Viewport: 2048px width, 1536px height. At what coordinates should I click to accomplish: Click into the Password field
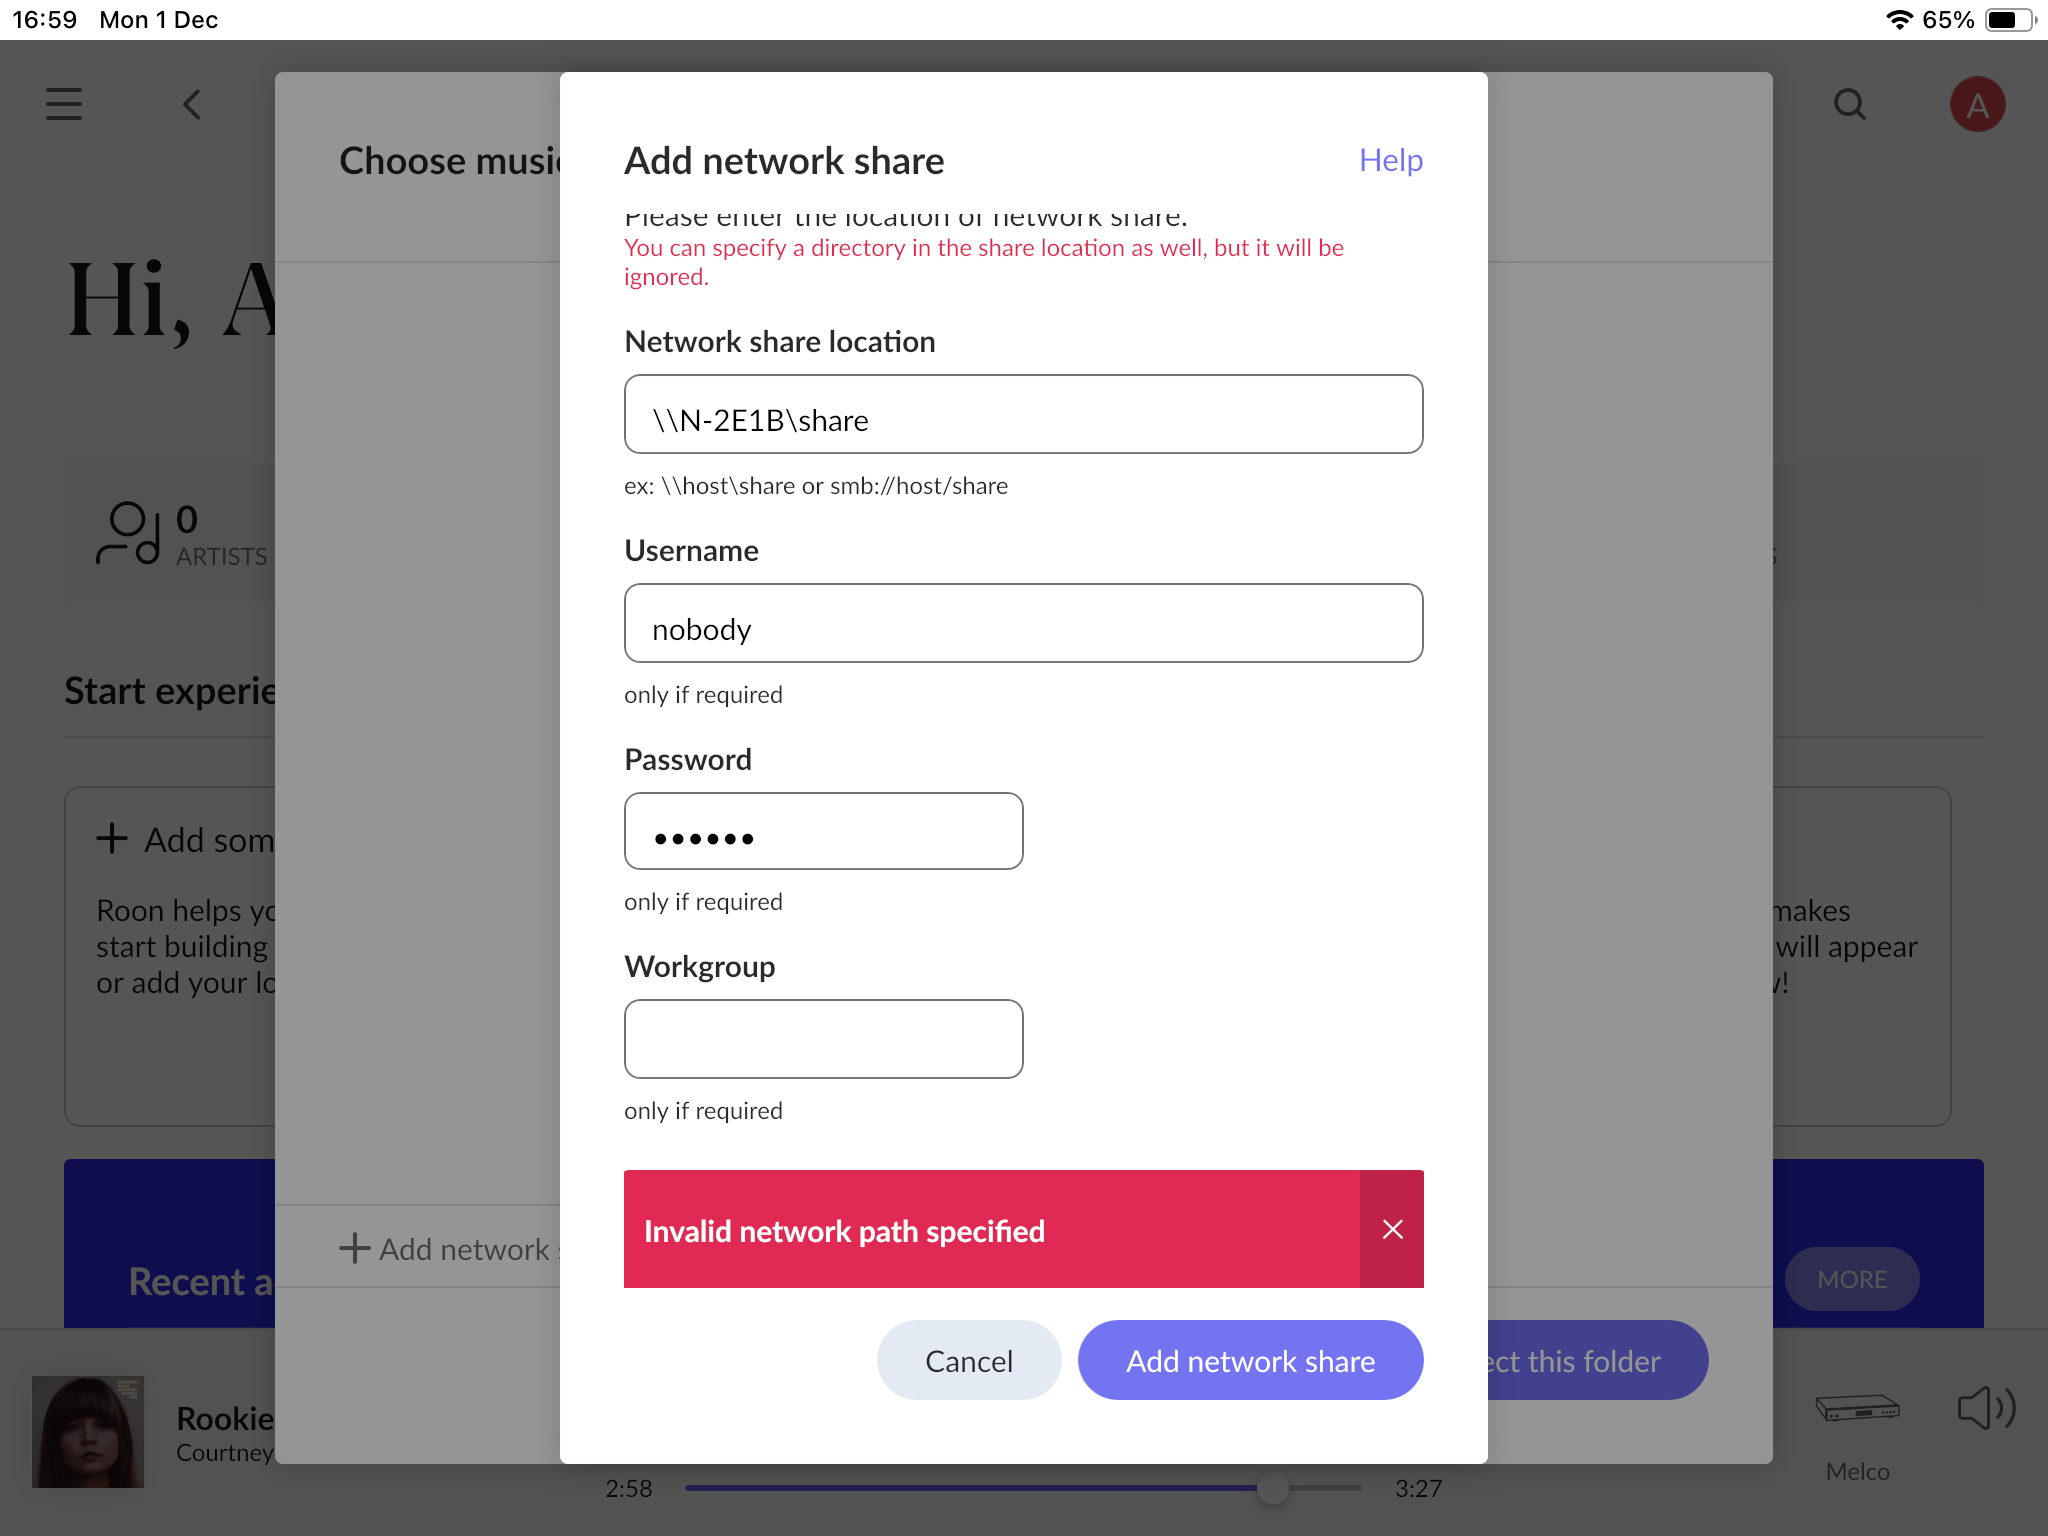pyautogui.click(x=823, y=831)
